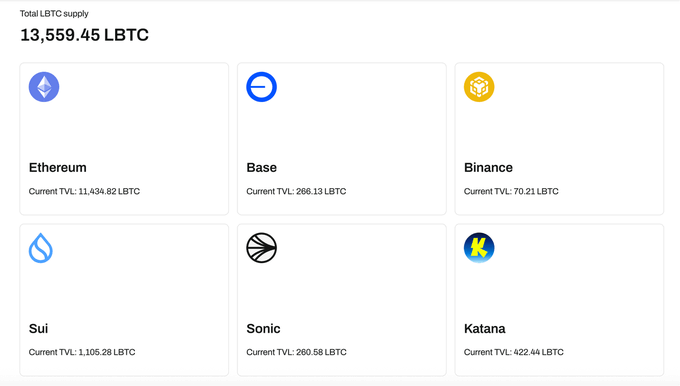This screenshot has width=680, height=386.
Task: Click the Sonic striped circle logo
Action: (x=262, y=248)
